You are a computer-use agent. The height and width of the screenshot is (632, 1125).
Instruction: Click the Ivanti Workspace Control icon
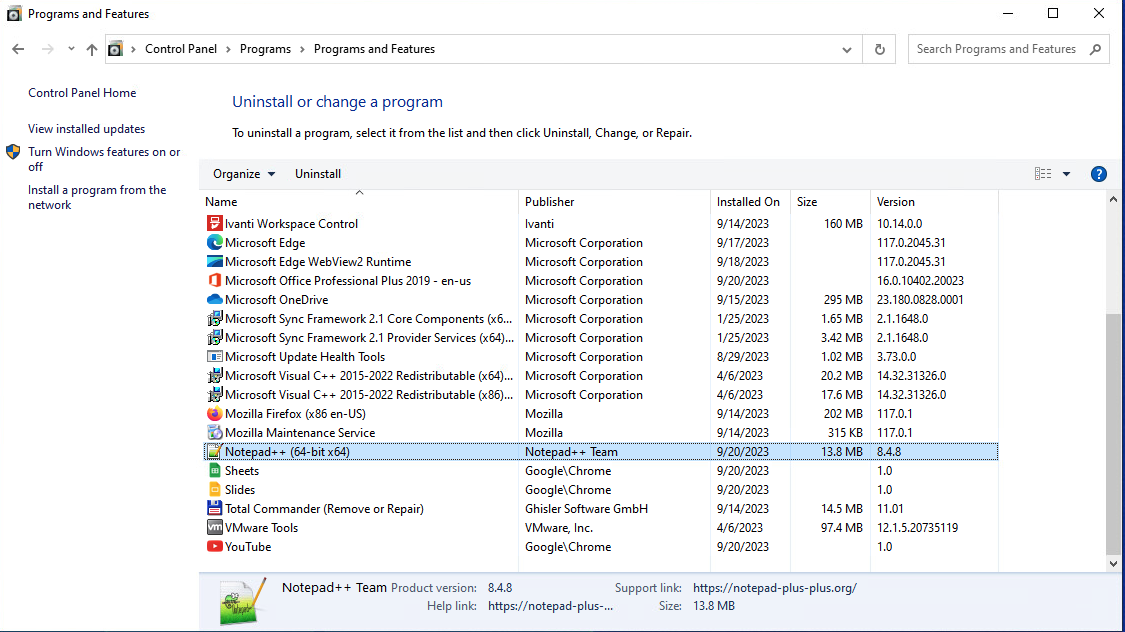click(214, 223)
